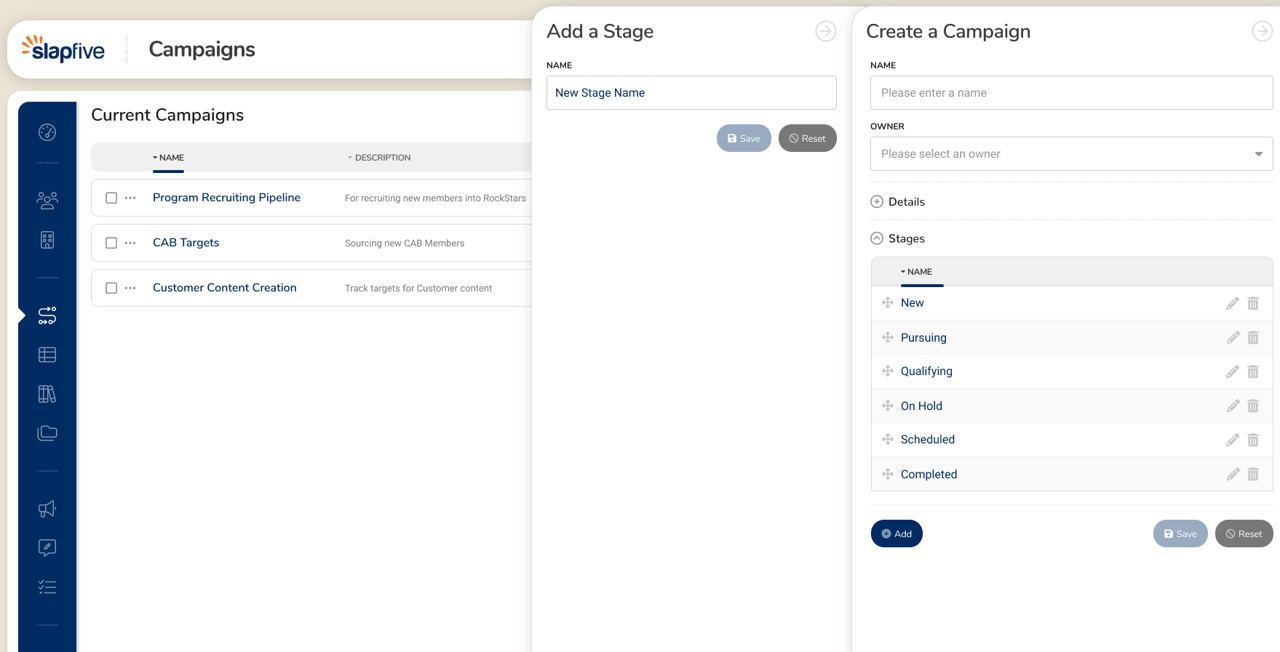Open the three-dot menu for CAB Targets
Viewport: 1280px width, 652px height.
click(130, 243)
